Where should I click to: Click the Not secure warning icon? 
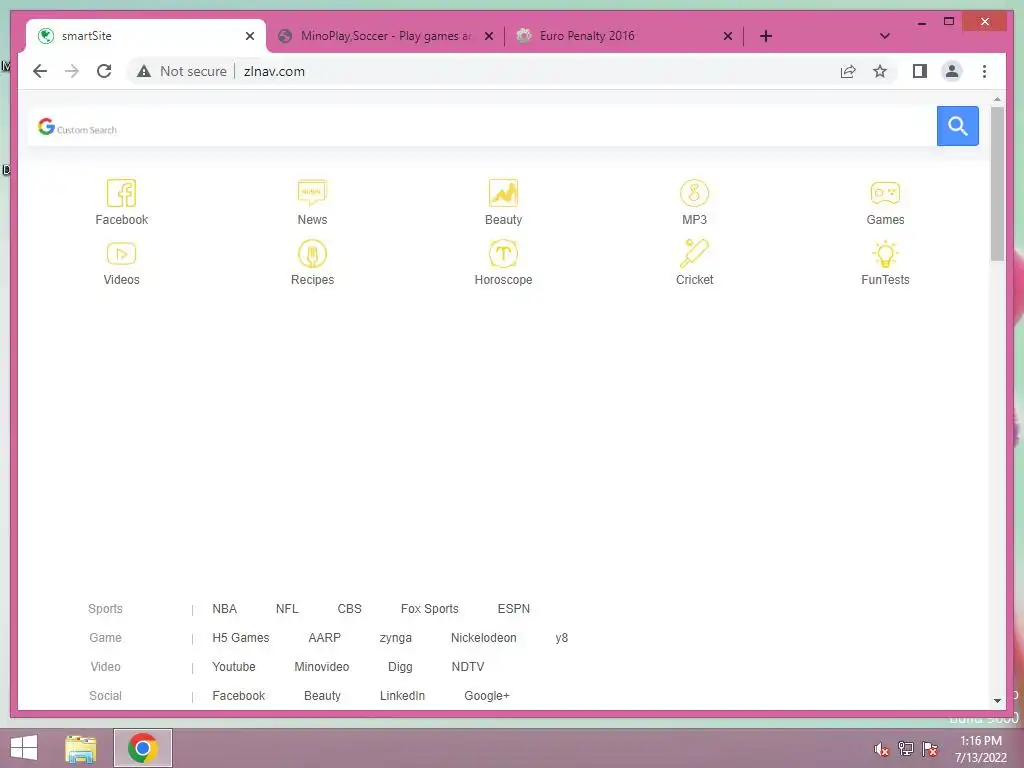144,71
